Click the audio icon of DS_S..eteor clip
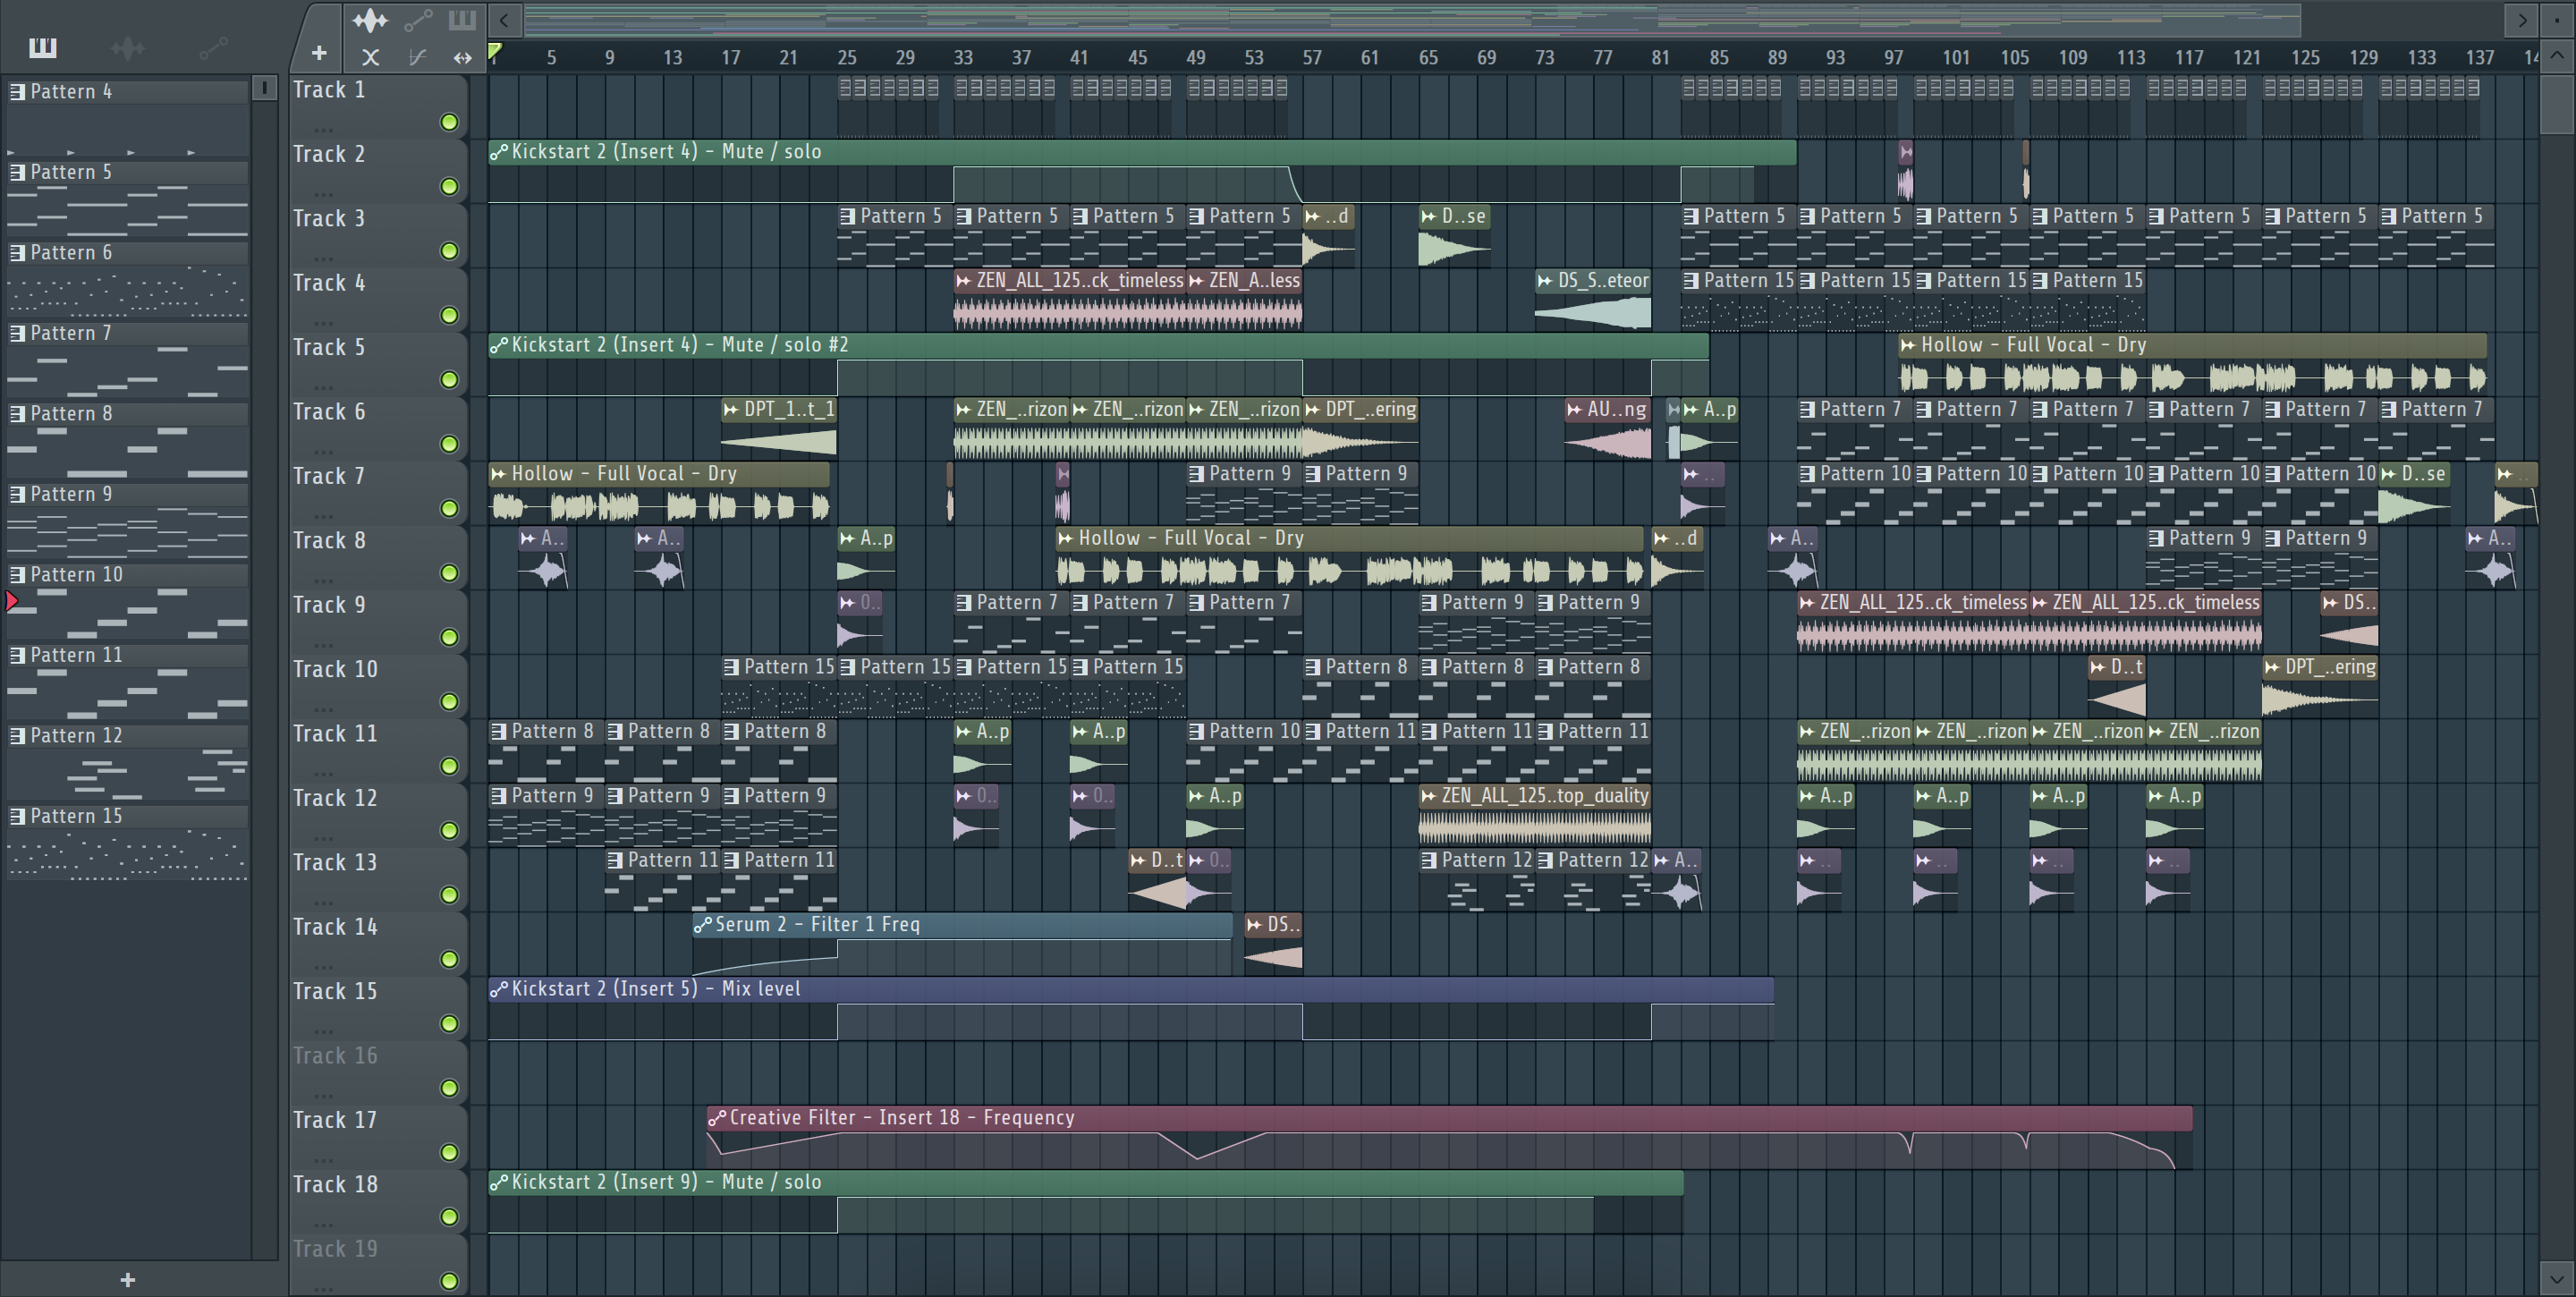Screen dimensions: 2576x1297 point(1545,281)
